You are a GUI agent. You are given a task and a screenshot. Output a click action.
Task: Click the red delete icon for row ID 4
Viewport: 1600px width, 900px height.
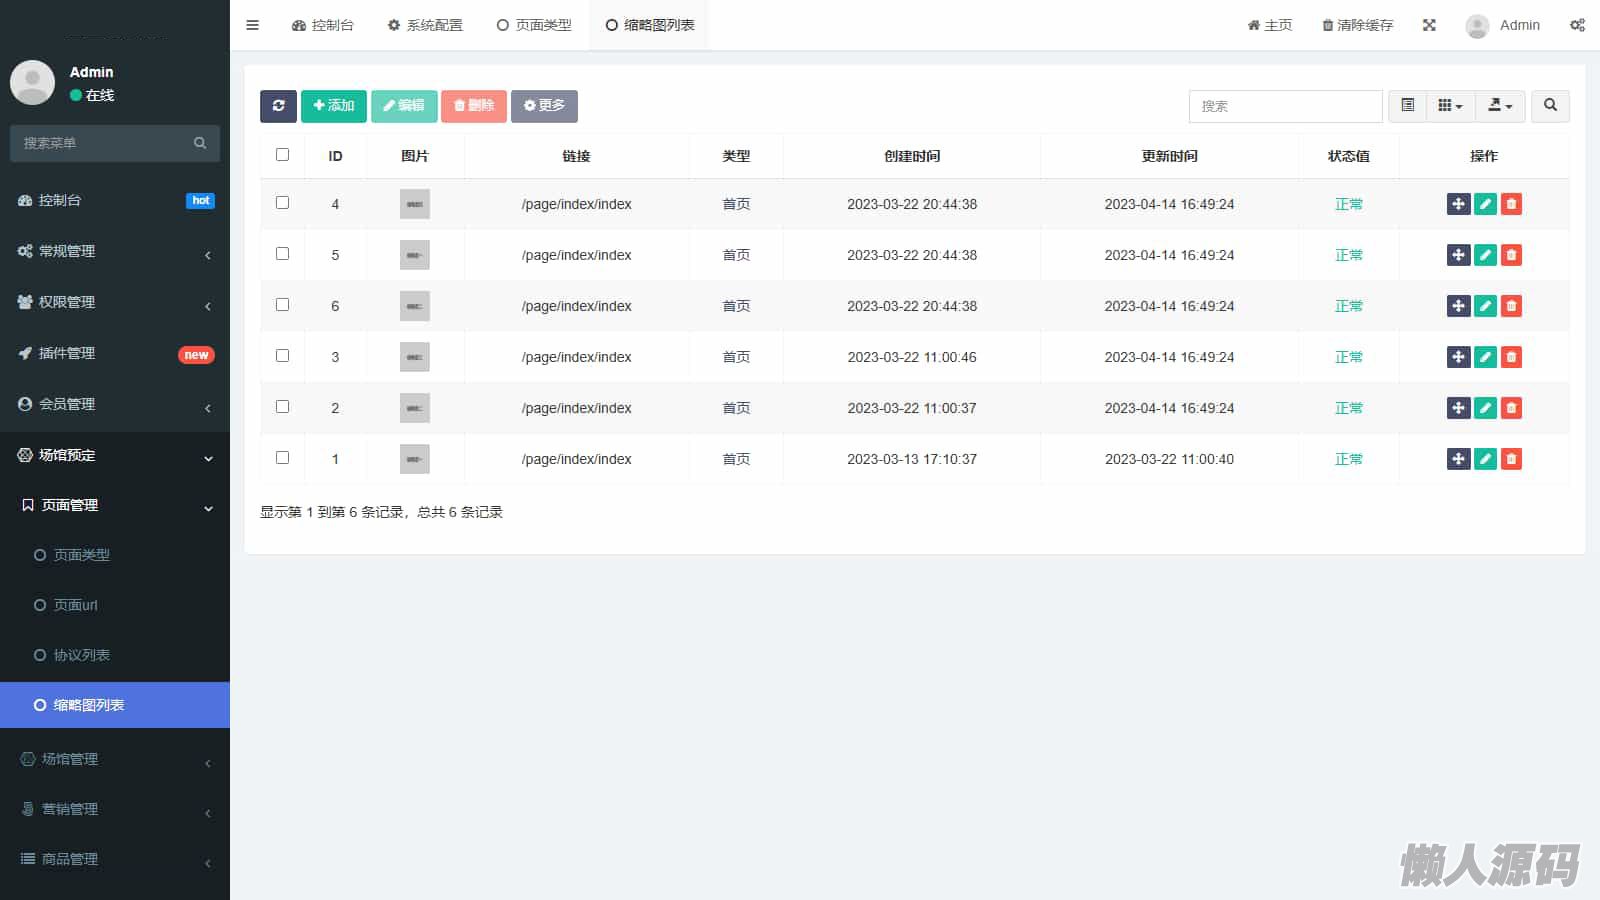pos(1511,204)
